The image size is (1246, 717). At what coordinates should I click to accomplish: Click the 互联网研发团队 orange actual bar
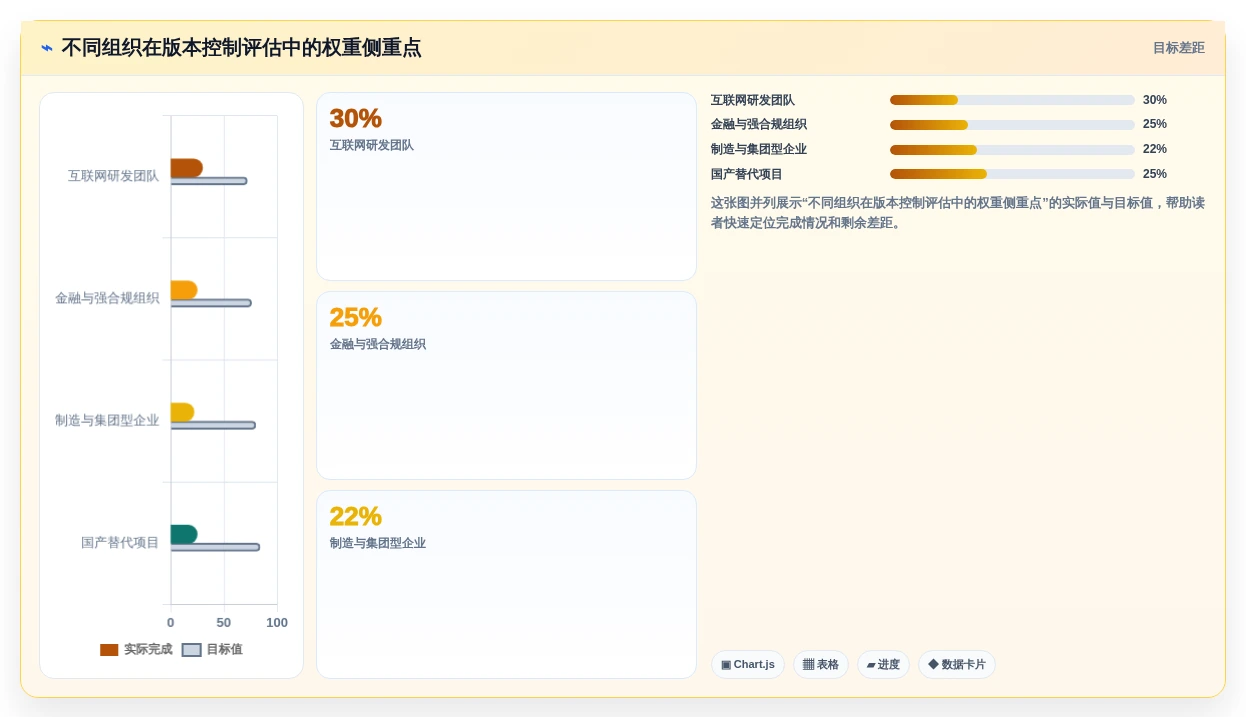click(x=186, y=168)
